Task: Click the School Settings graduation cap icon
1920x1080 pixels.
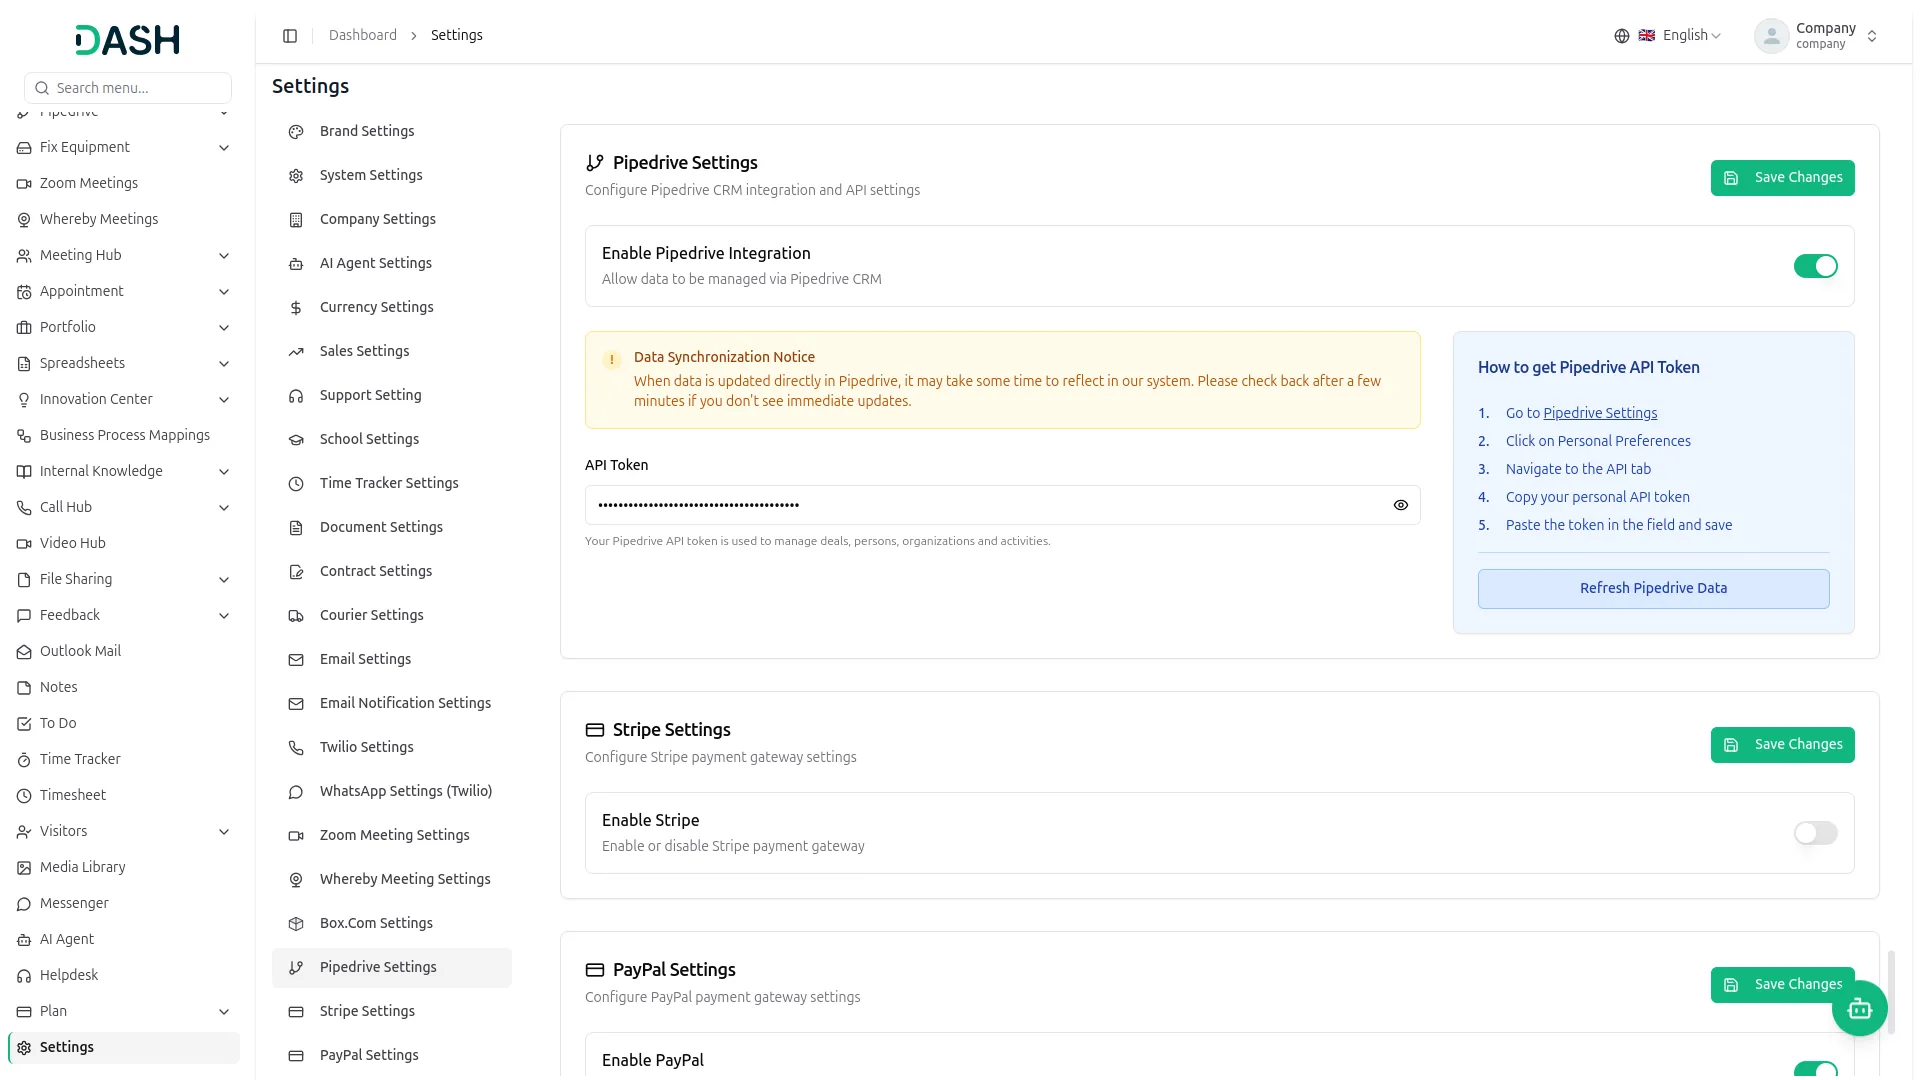Action: [x=296, y=440]
